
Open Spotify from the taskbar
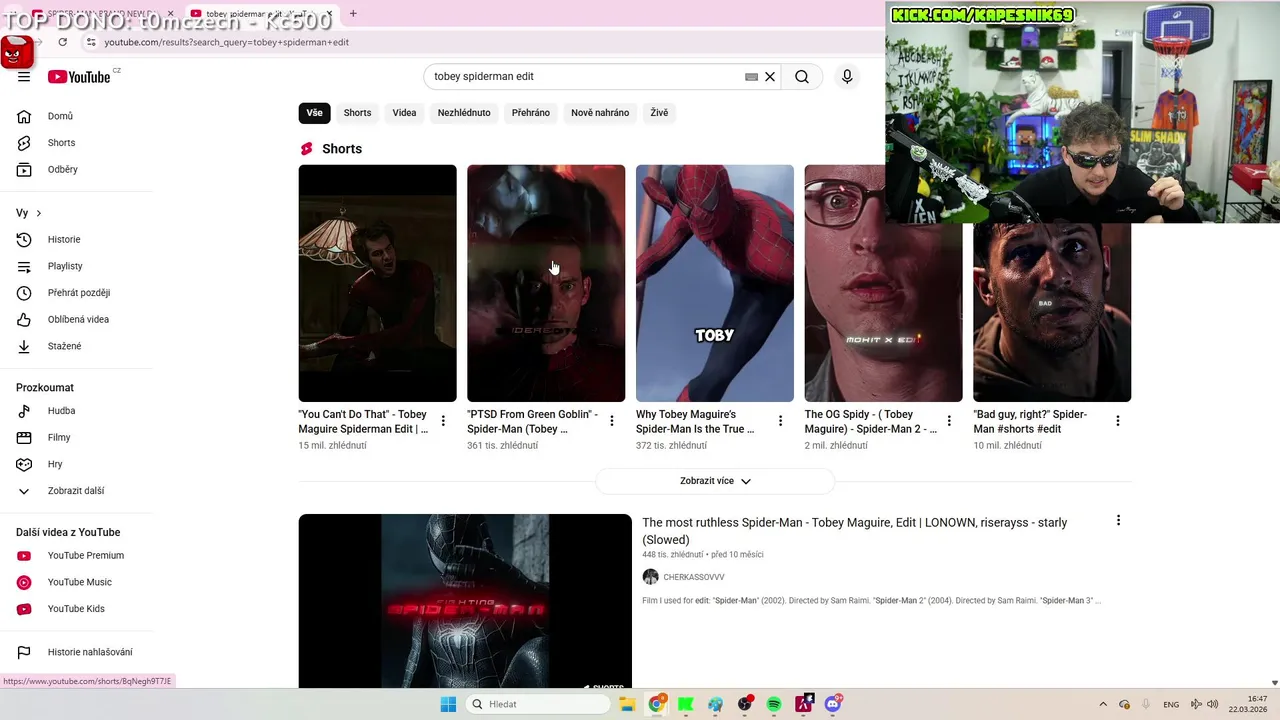pos(774,704)
